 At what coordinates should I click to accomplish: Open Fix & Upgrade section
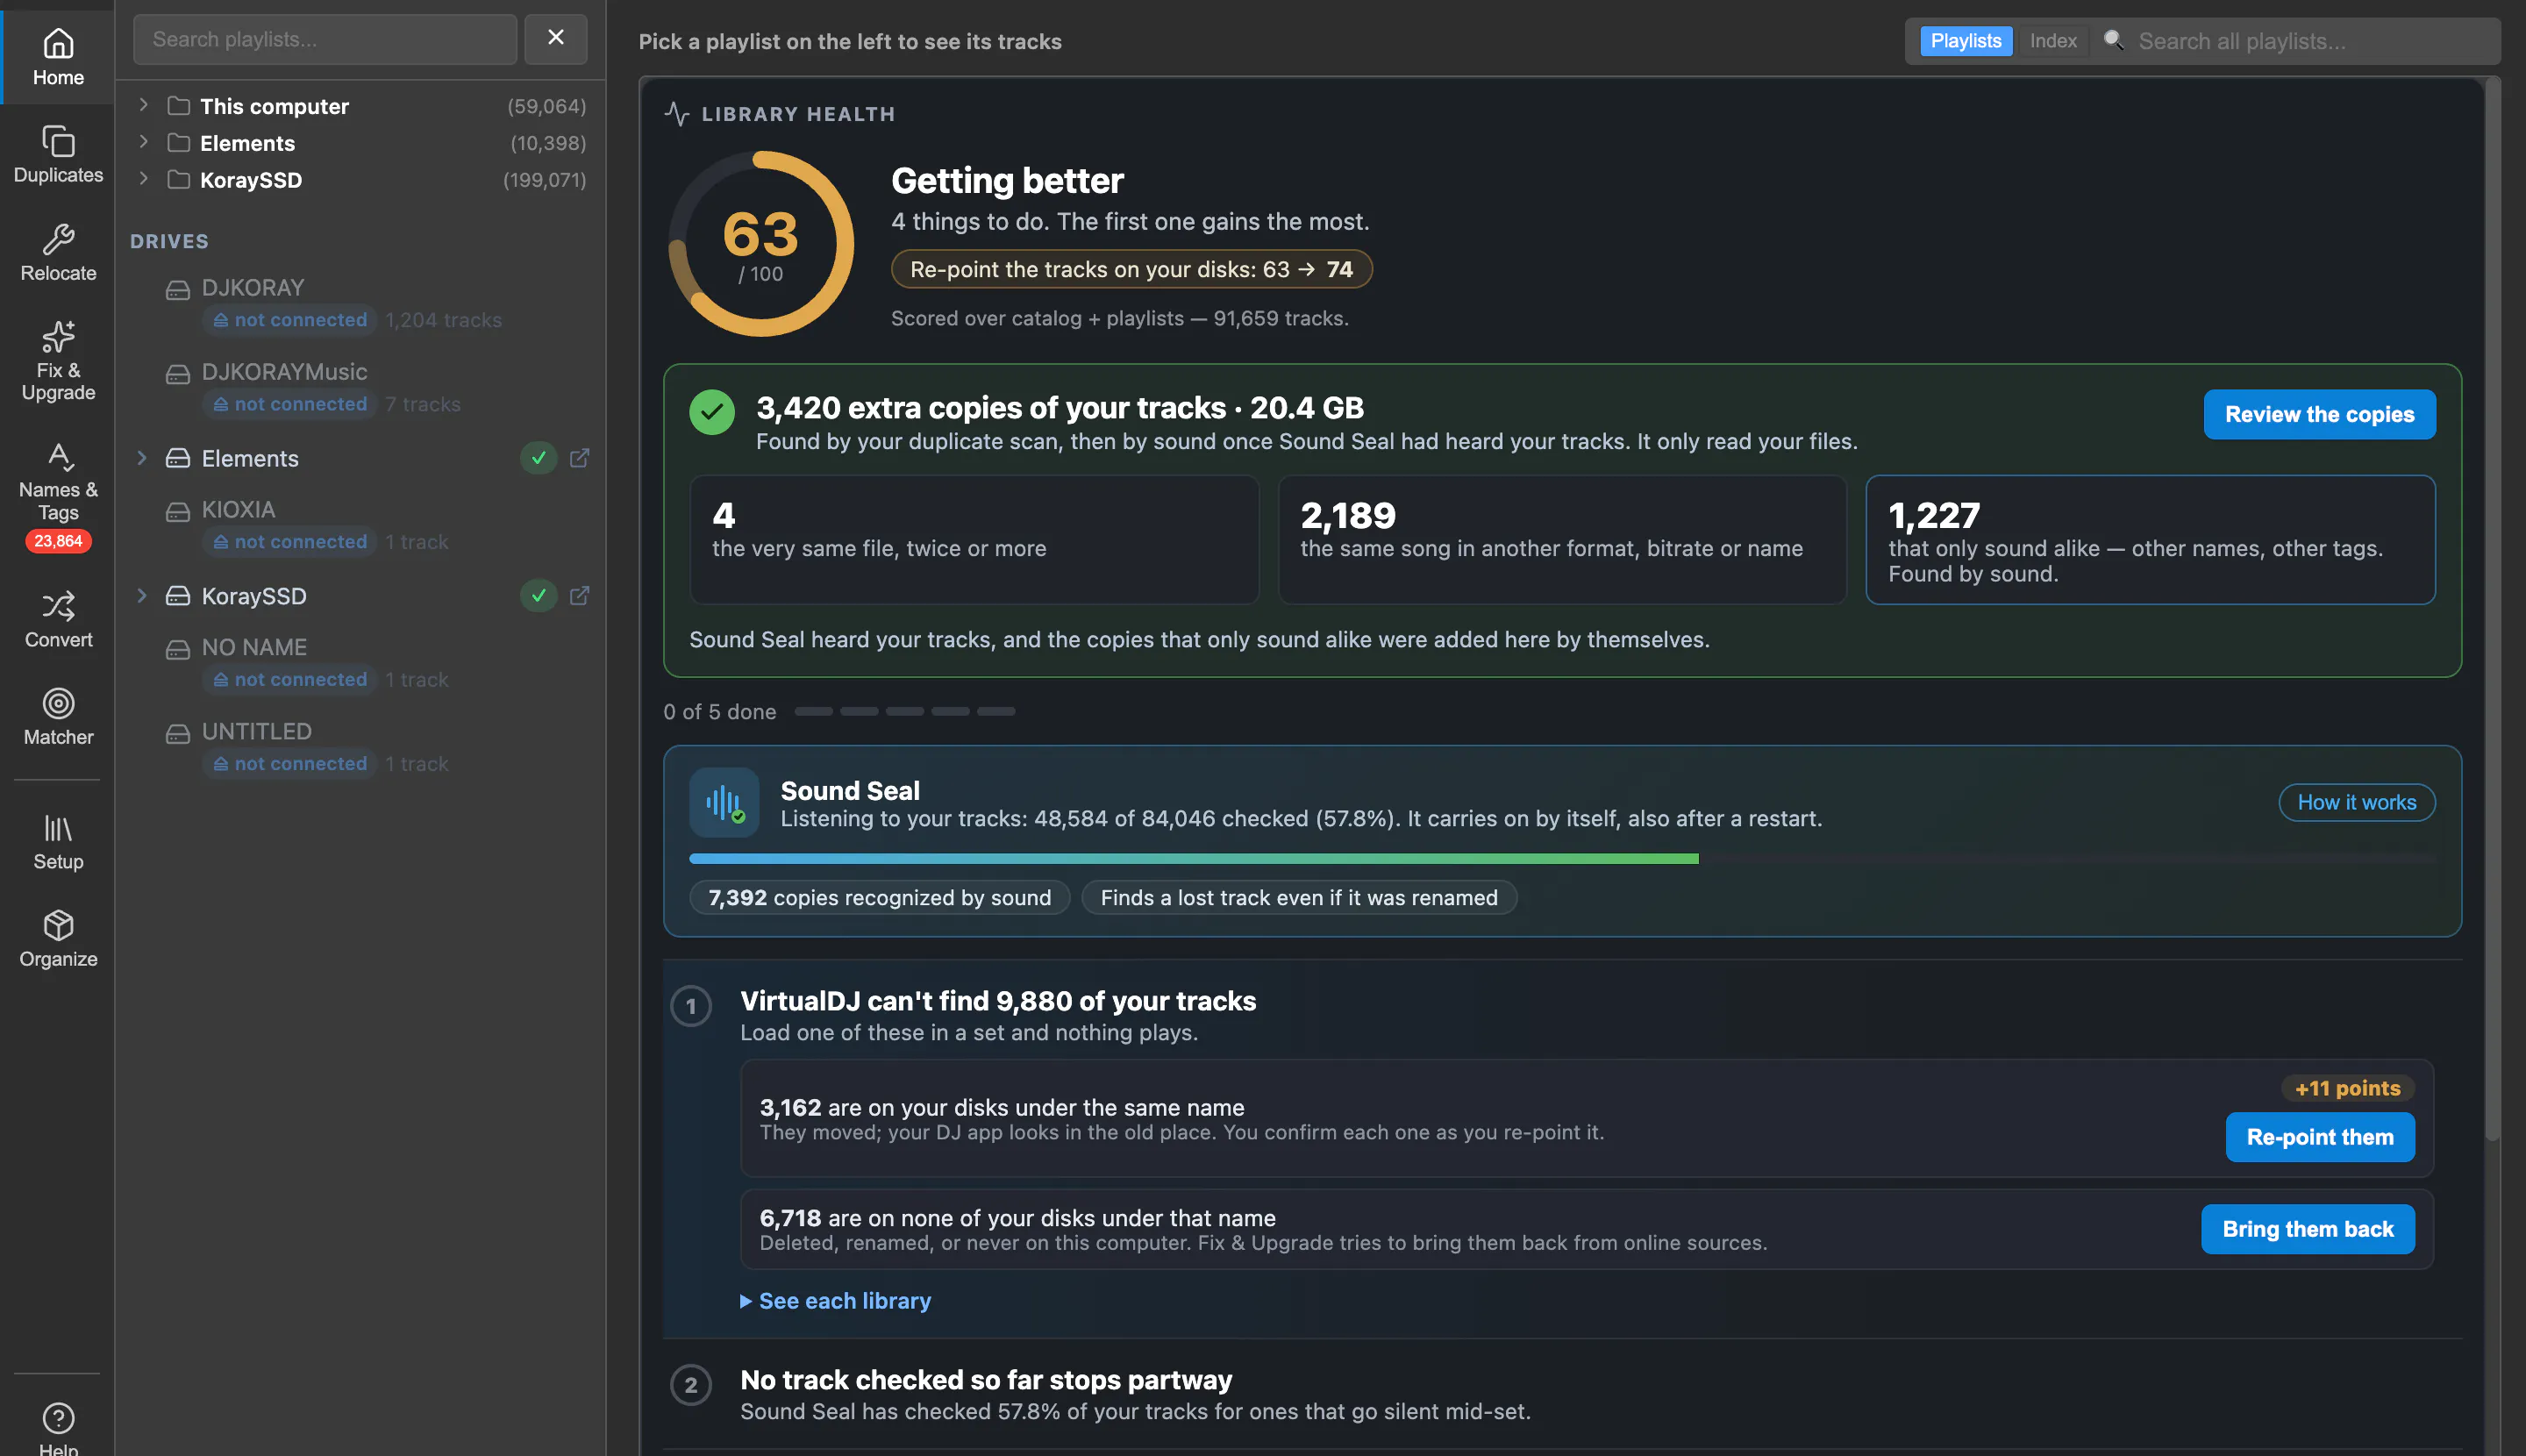click(x=58, y=361)
